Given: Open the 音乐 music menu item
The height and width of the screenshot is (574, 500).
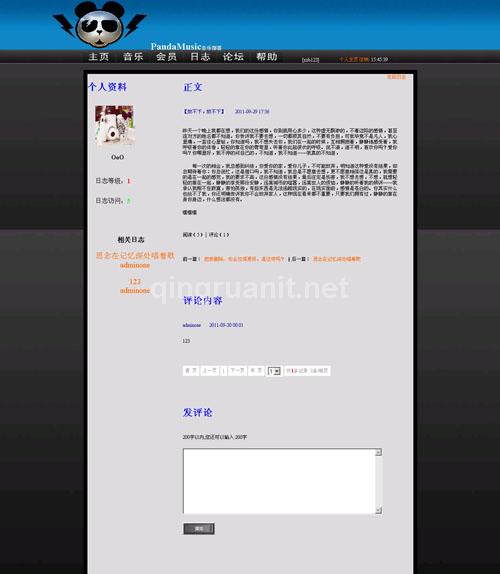Looking at the screenshot, I should click(133, 57).
